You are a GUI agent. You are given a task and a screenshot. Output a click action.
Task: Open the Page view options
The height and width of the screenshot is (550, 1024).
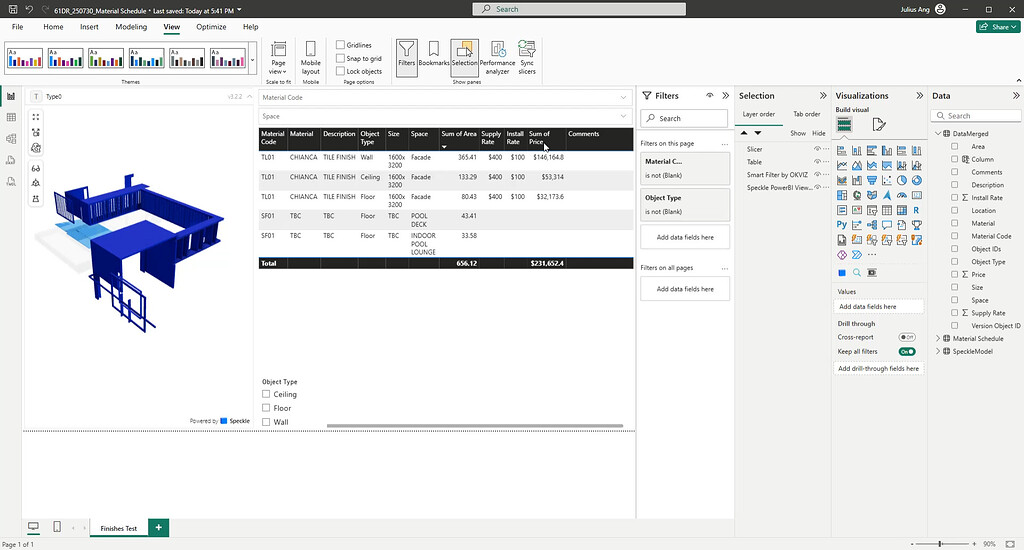[x=278, y=57]
